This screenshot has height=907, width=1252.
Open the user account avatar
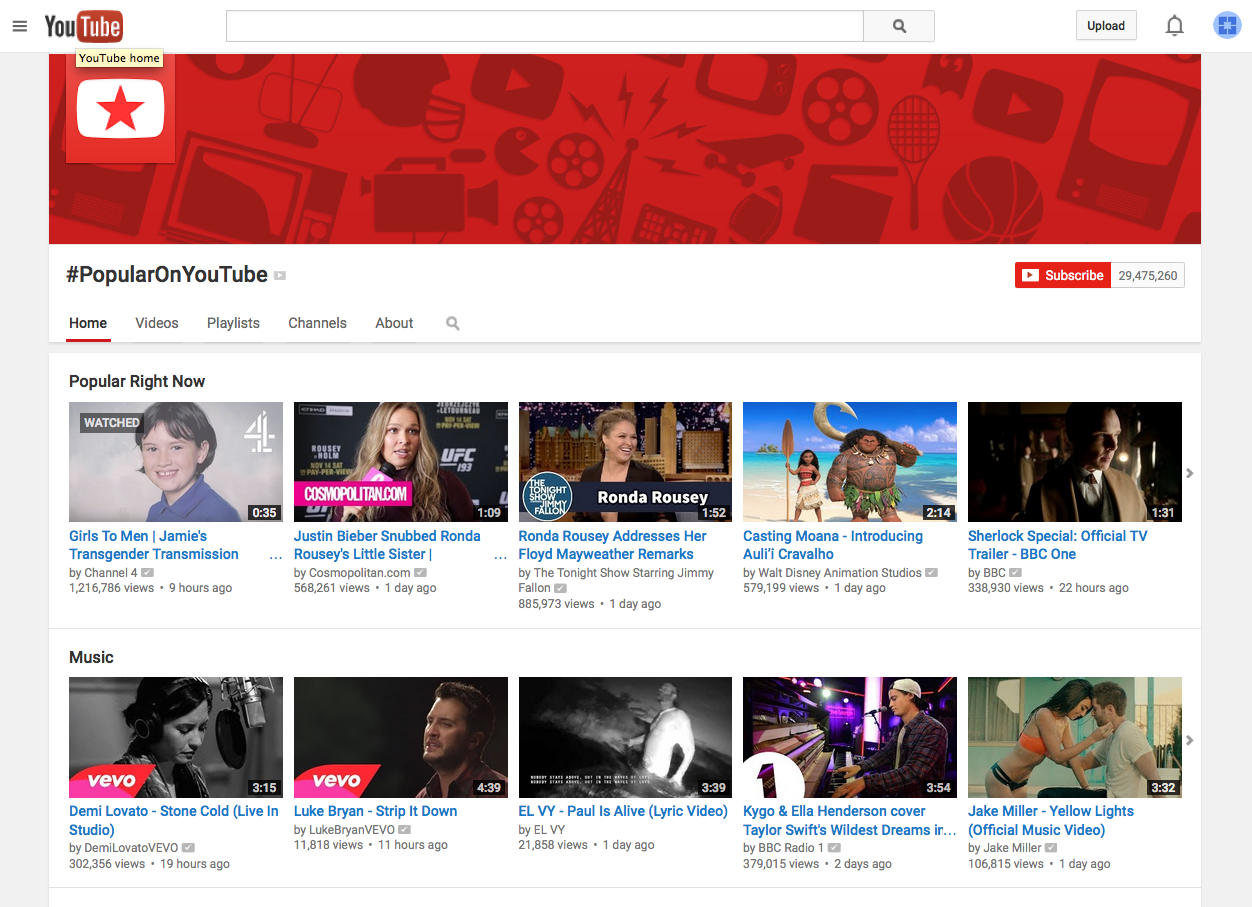[1227, 26]
